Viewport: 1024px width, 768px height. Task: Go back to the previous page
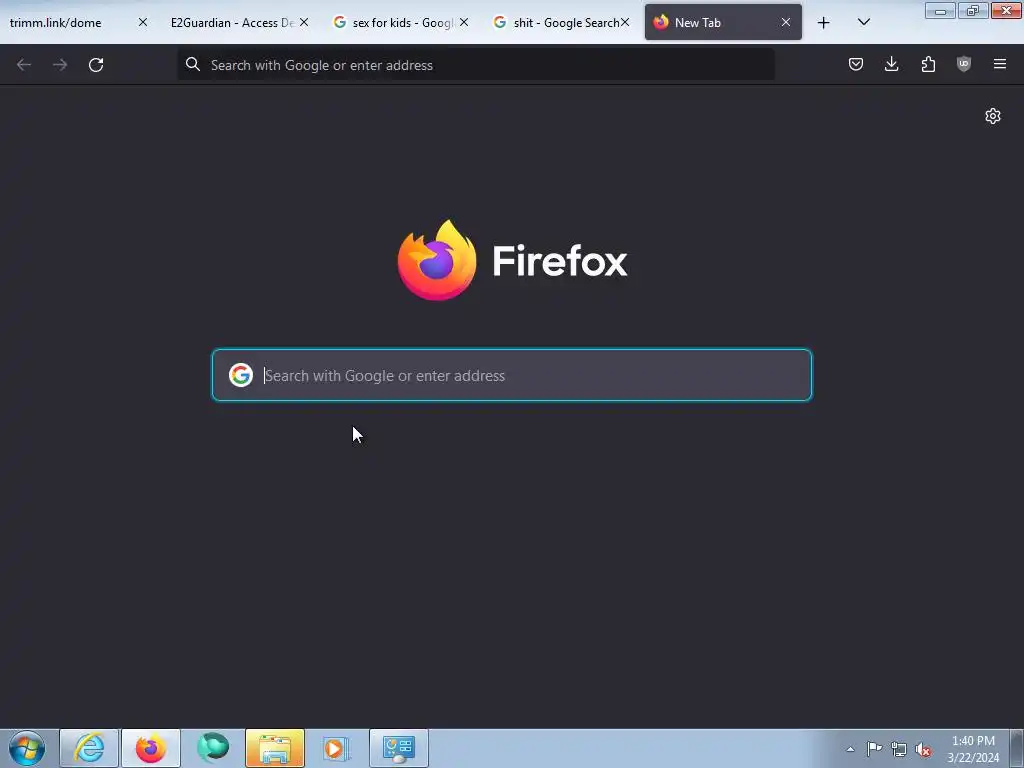[x=24, y=65]
